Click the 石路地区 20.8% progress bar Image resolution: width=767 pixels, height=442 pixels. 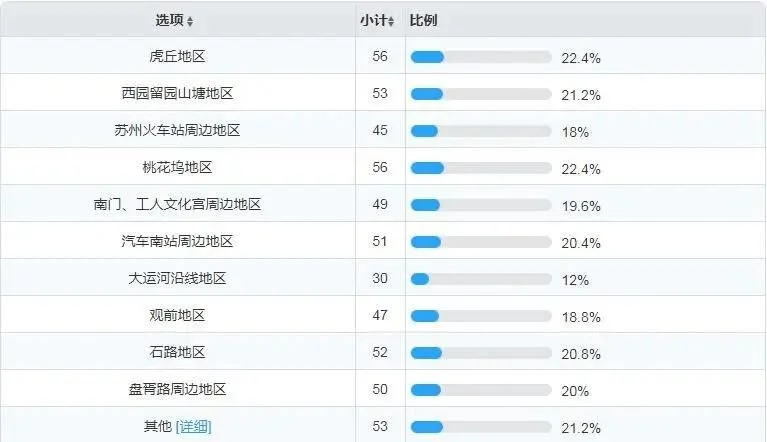click(x=481, y=353)
